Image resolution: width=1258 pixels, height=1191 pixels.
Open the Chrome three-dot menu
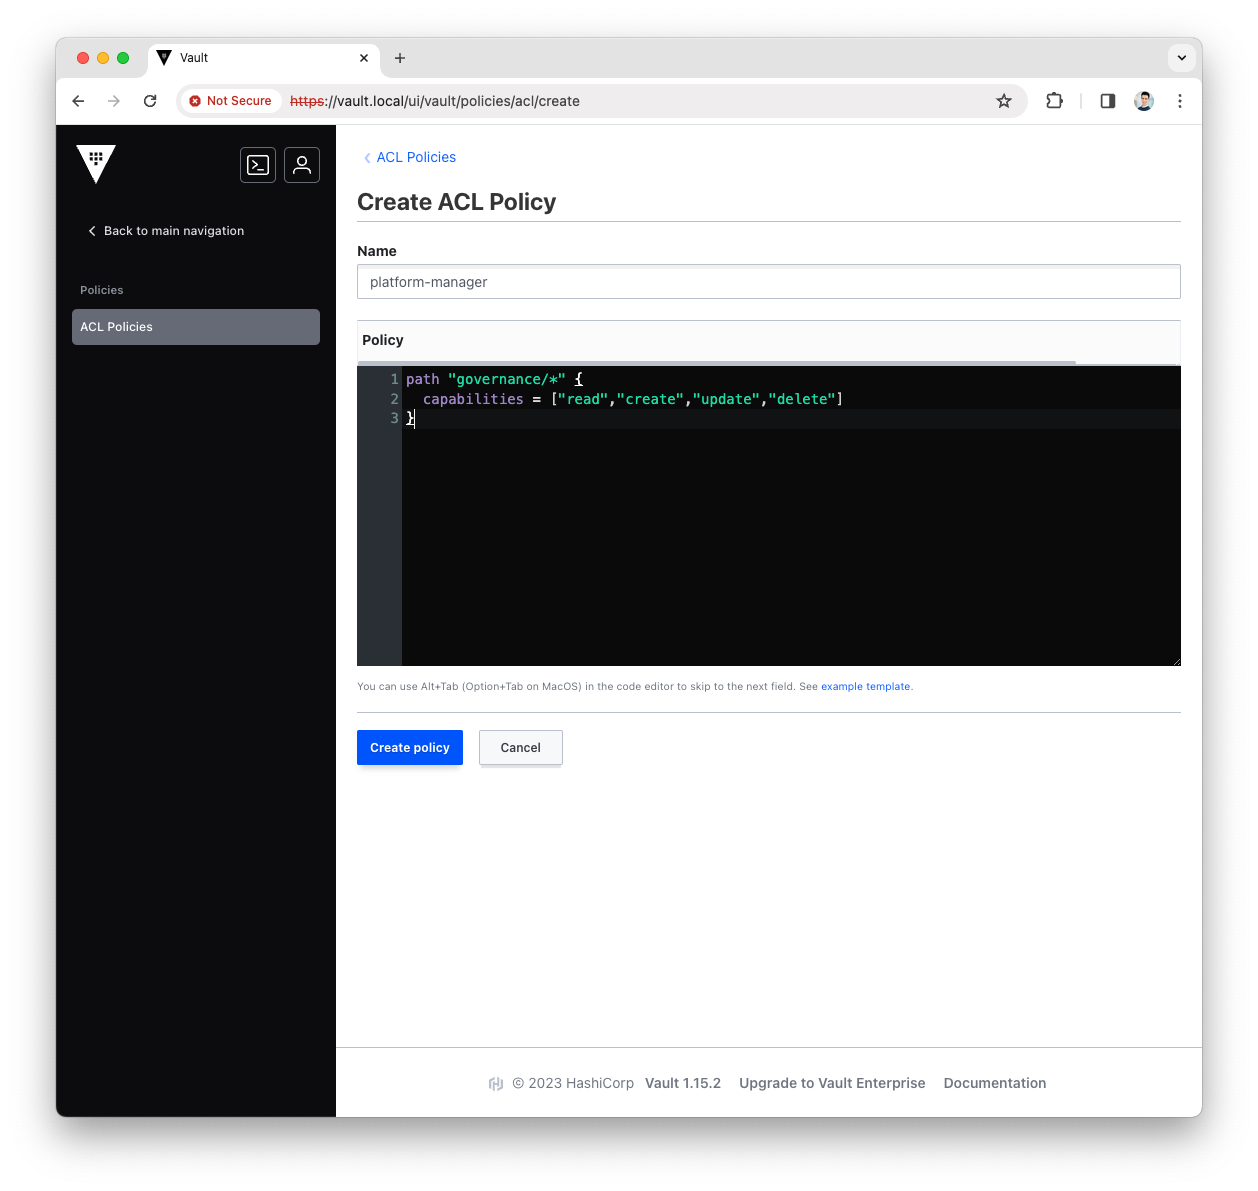pos(1180,101)
